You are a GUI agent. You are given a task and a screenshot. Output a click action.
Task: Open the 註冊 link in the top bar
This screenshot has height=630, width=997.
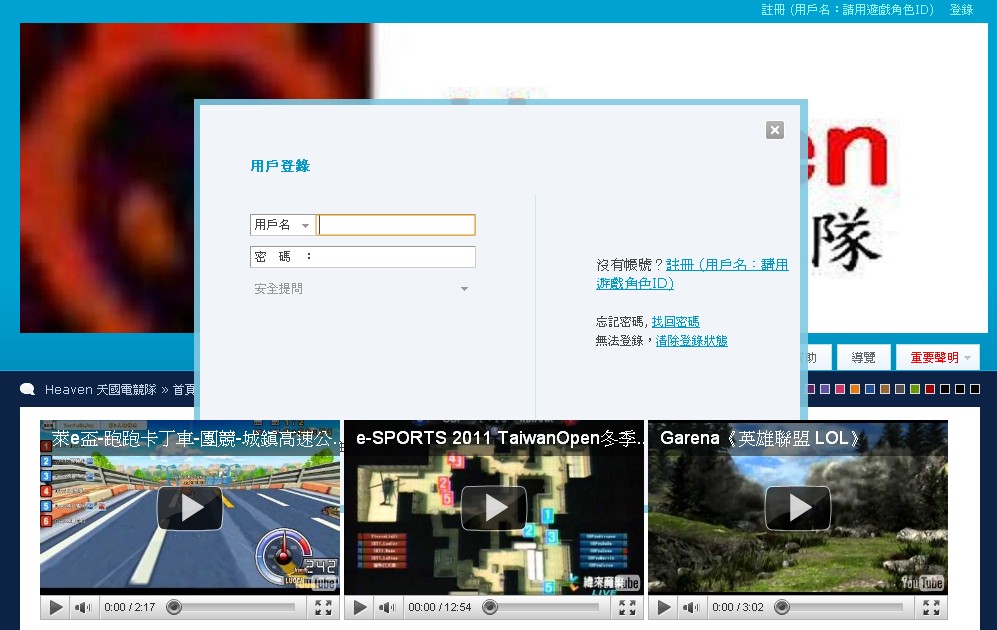pyautogui.click(x=848, y=10)
